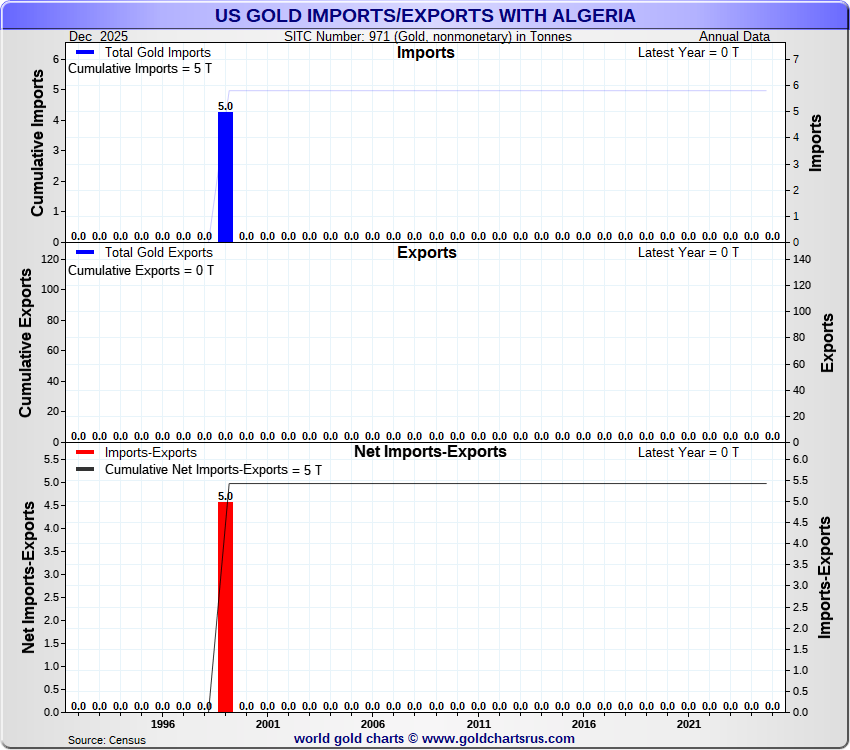Click the black Cumulative Net Imports-Exports legend swatch

[86, 469]
